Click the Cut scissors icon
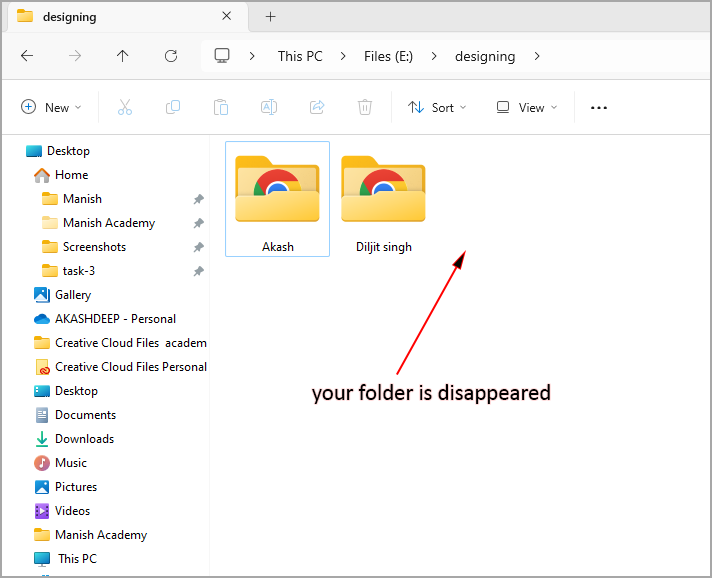Screen dimensions: 712x578 coord(125,107)
